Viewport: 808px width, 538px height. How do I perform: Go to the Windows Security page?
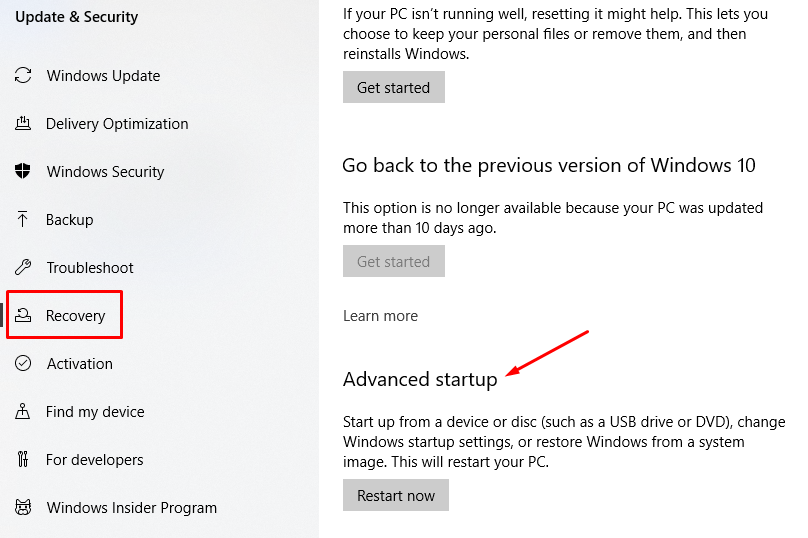(105, 172)
